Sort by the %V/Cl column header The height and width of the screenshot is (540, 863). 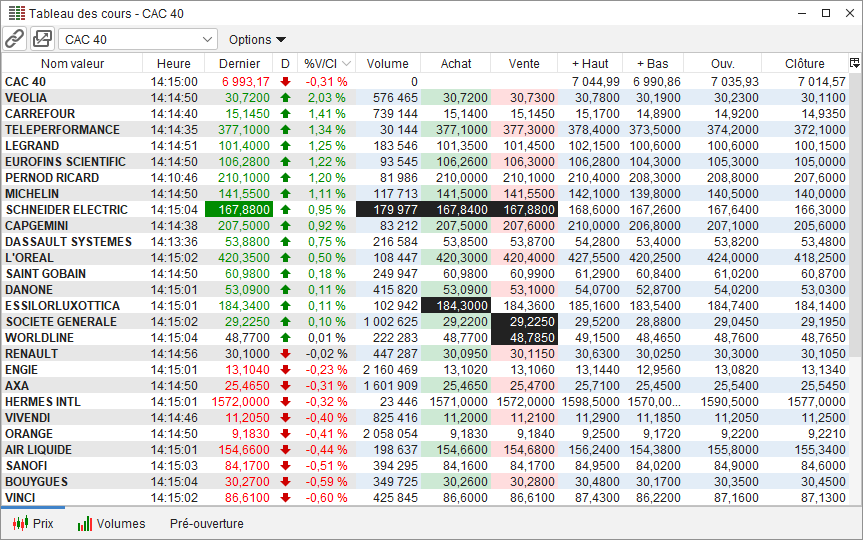326,63
